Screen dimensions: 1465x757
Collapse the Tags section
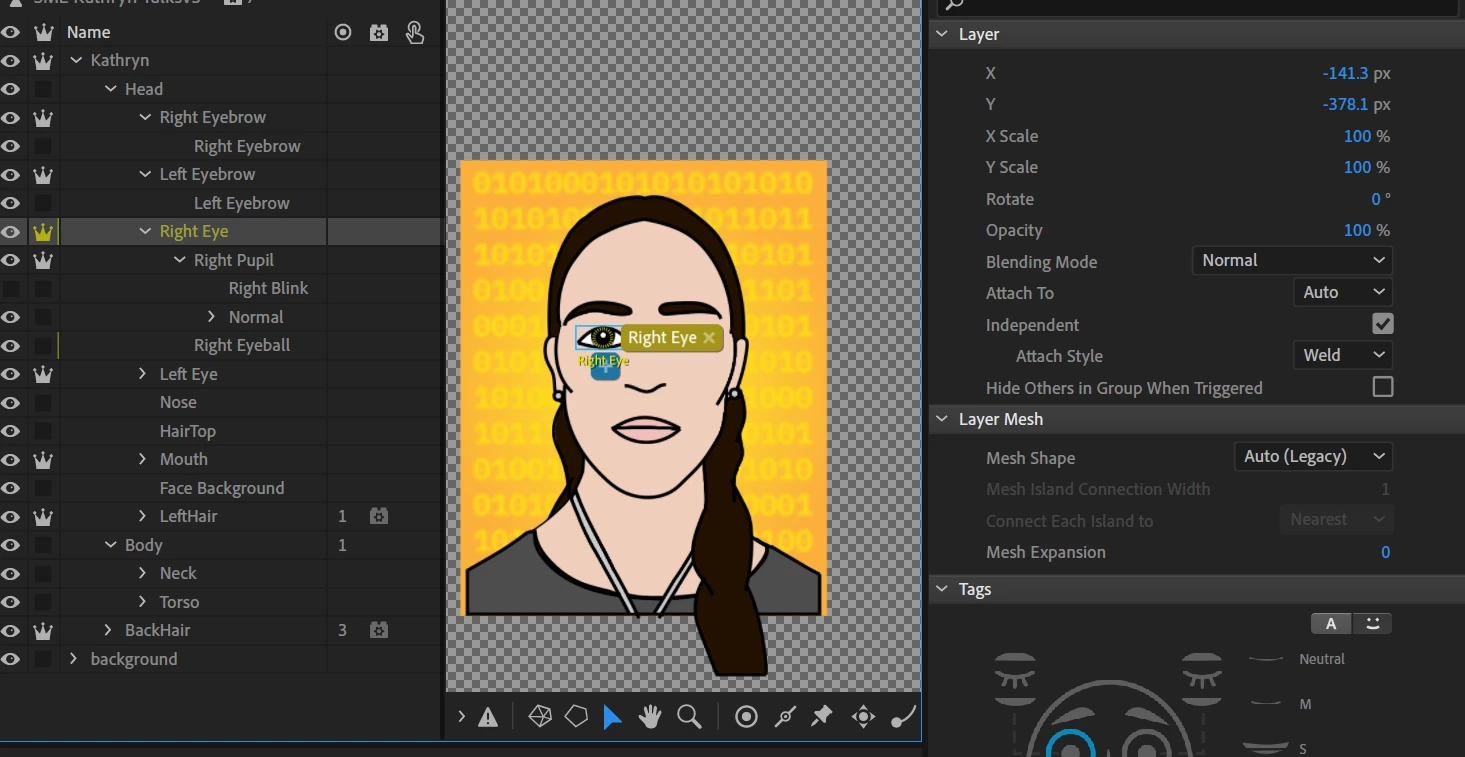pyautogui.click(x=942, y=589)
